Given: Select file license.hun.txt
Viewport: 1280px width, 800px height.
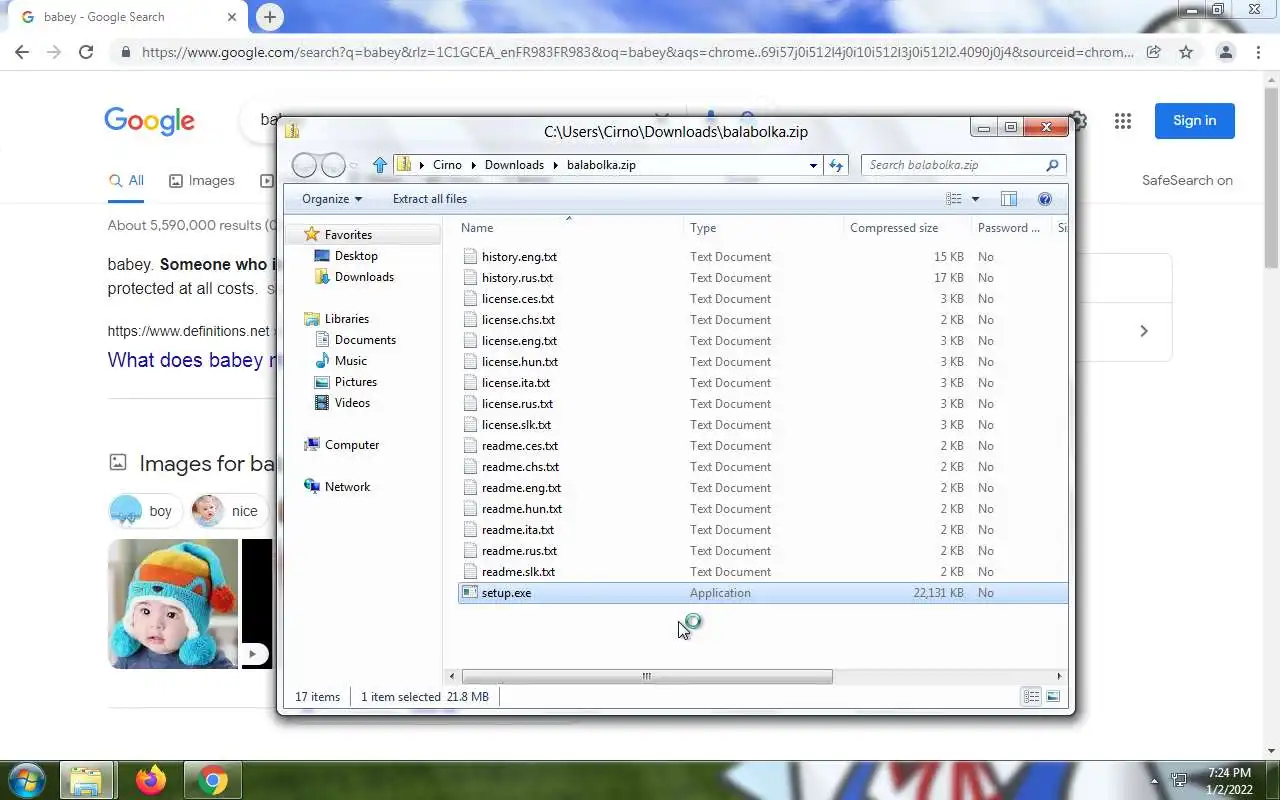Looking at the screenshot, I should [x=519, y=362].
